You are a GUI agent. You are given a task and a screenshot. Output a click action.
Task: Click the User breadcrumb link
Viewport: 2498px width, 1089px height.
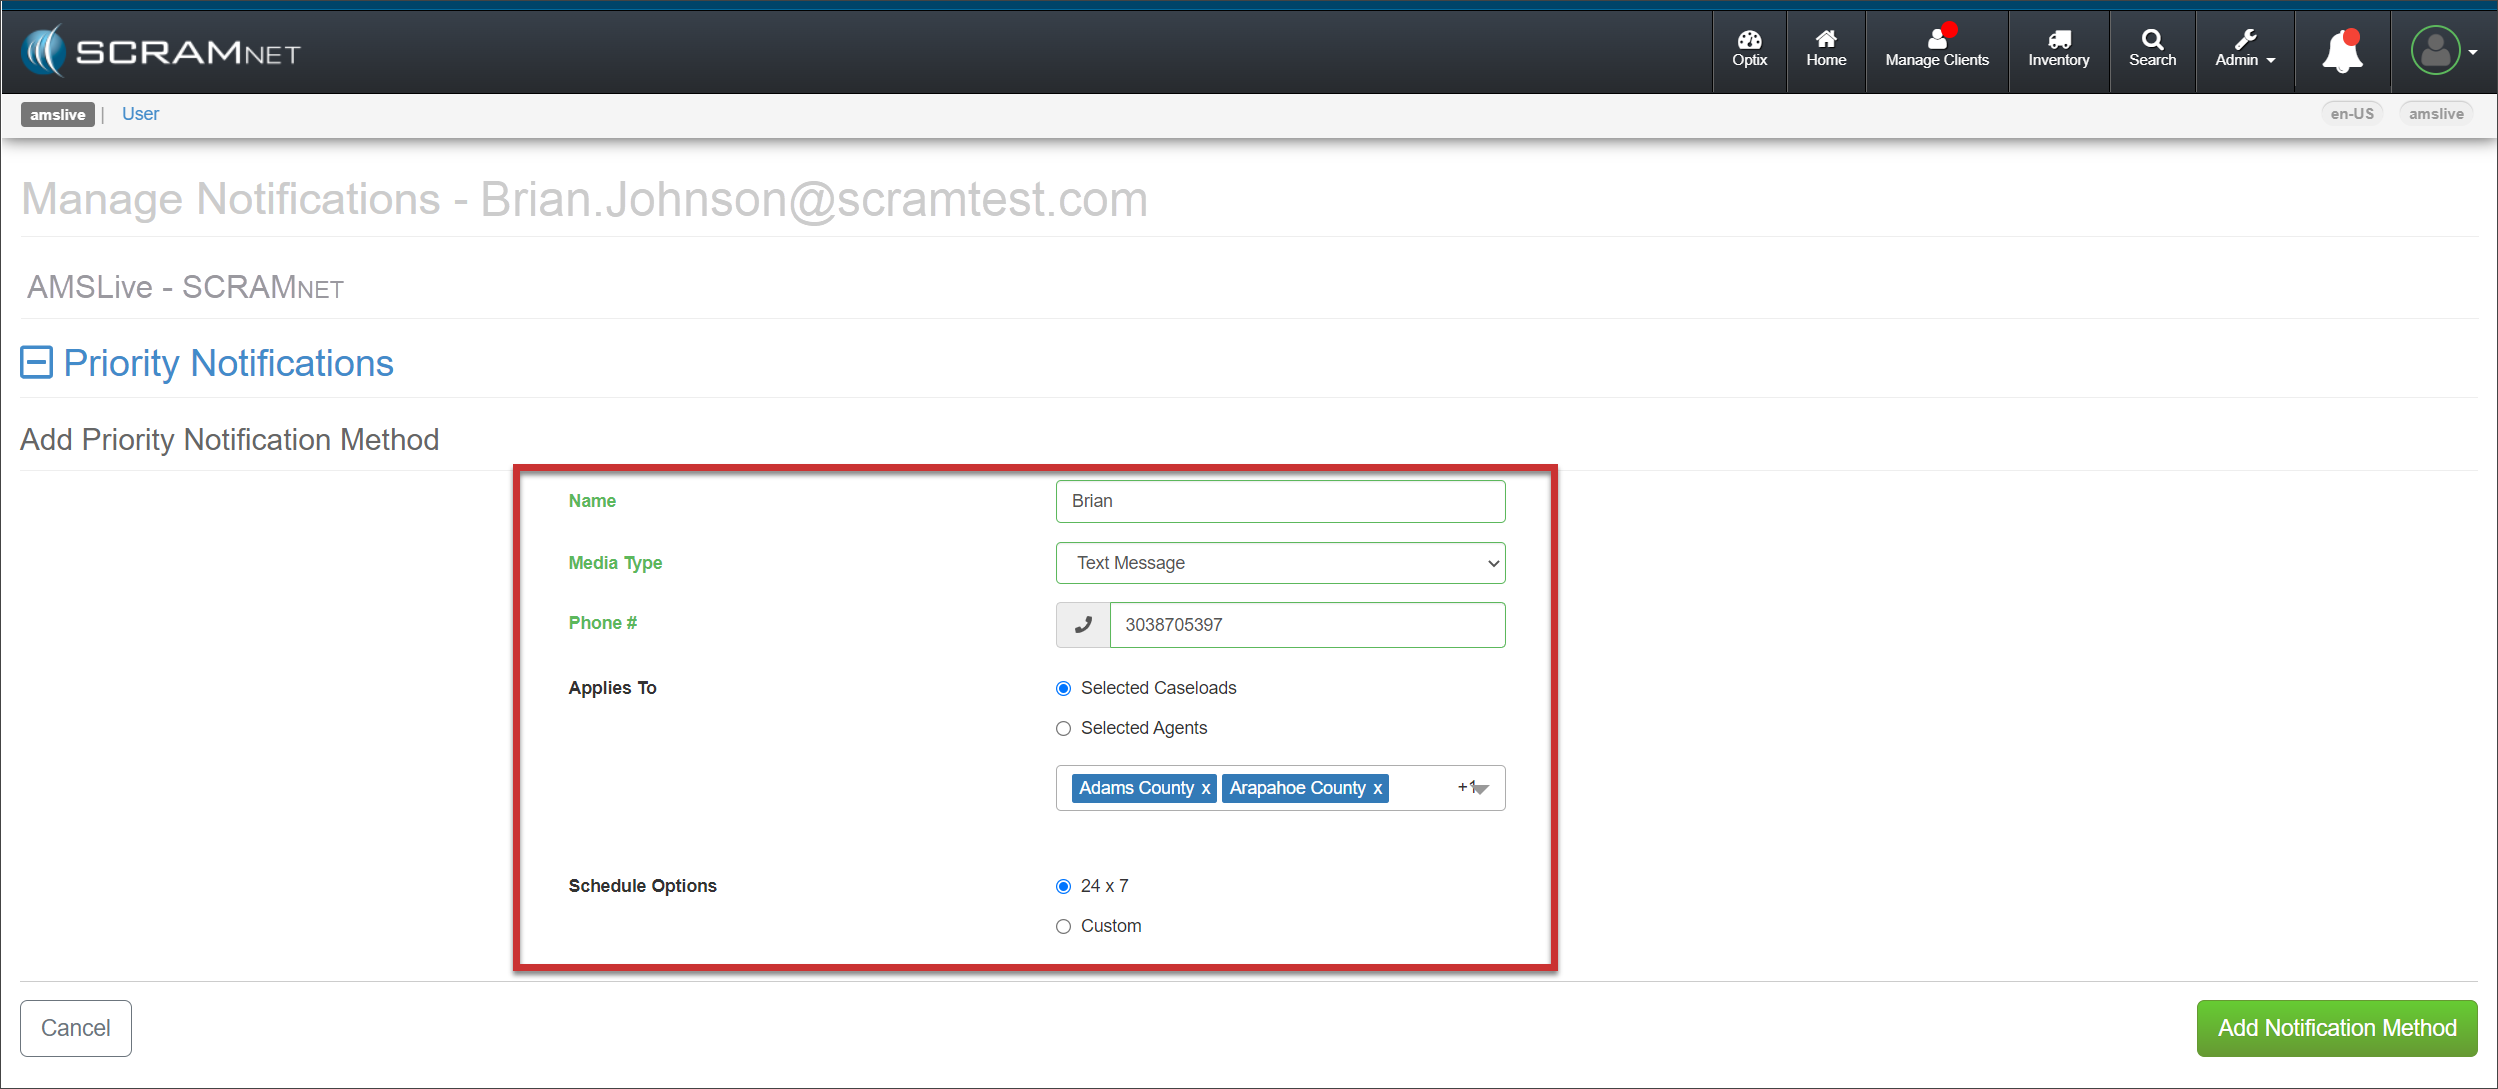(140, 114)
